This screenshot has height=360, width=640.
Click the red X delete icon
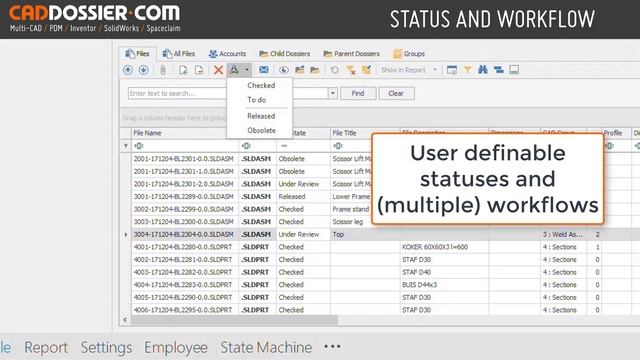point(218,70)
